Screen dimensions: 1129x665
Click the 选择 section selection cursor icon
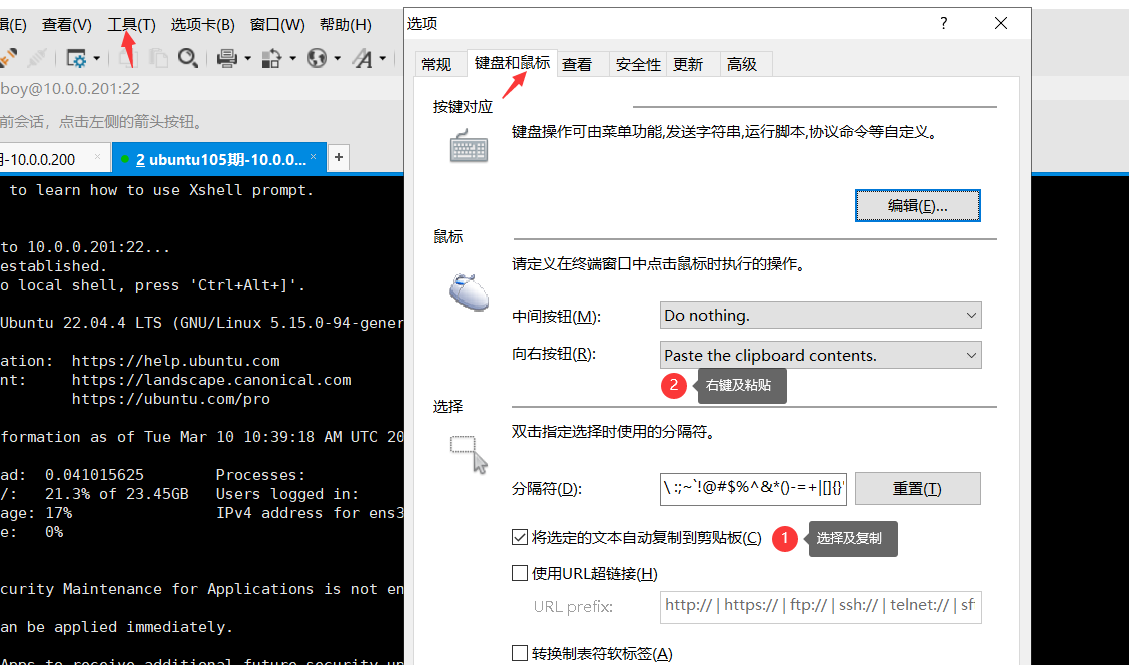pyautogui.click(x=469, y=454)
